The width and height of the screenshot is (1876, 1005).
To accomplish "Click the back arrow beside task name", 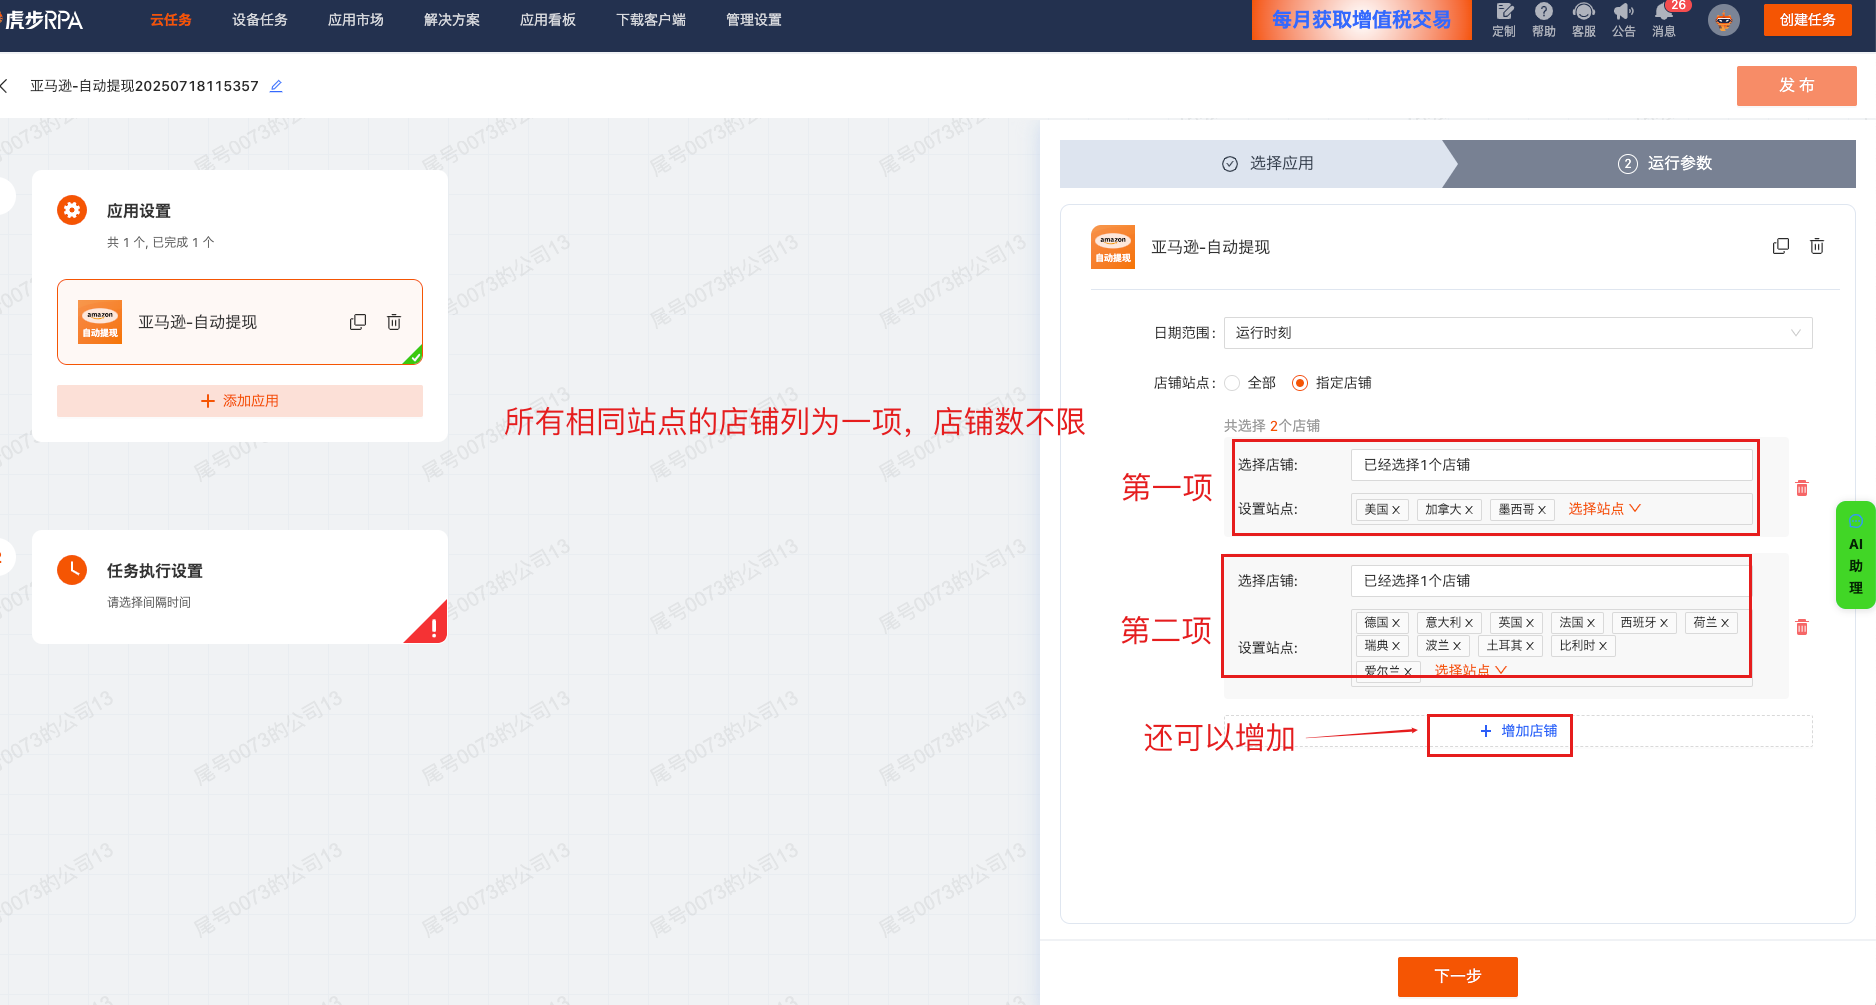I will click(x=5, y=86).
